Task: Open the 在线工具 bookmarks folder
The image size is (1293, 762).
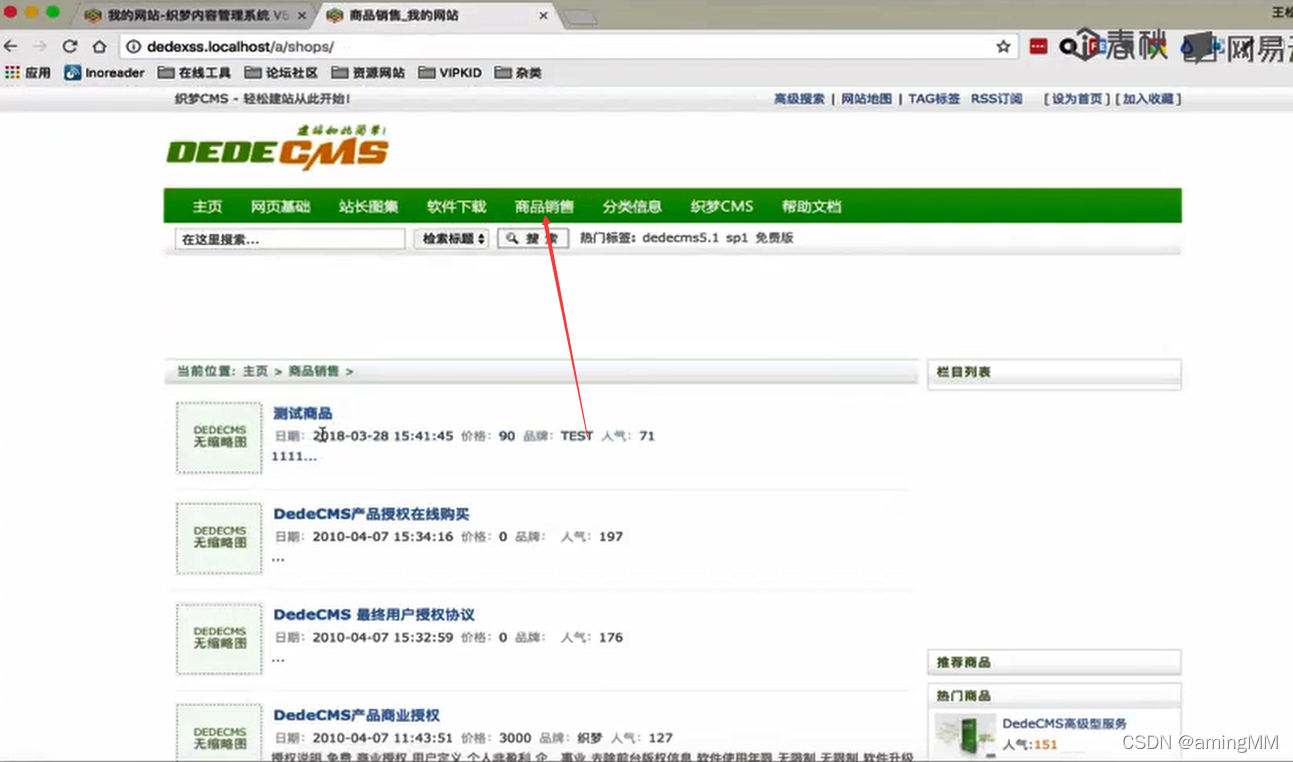Action: click(x=193, y=72)
